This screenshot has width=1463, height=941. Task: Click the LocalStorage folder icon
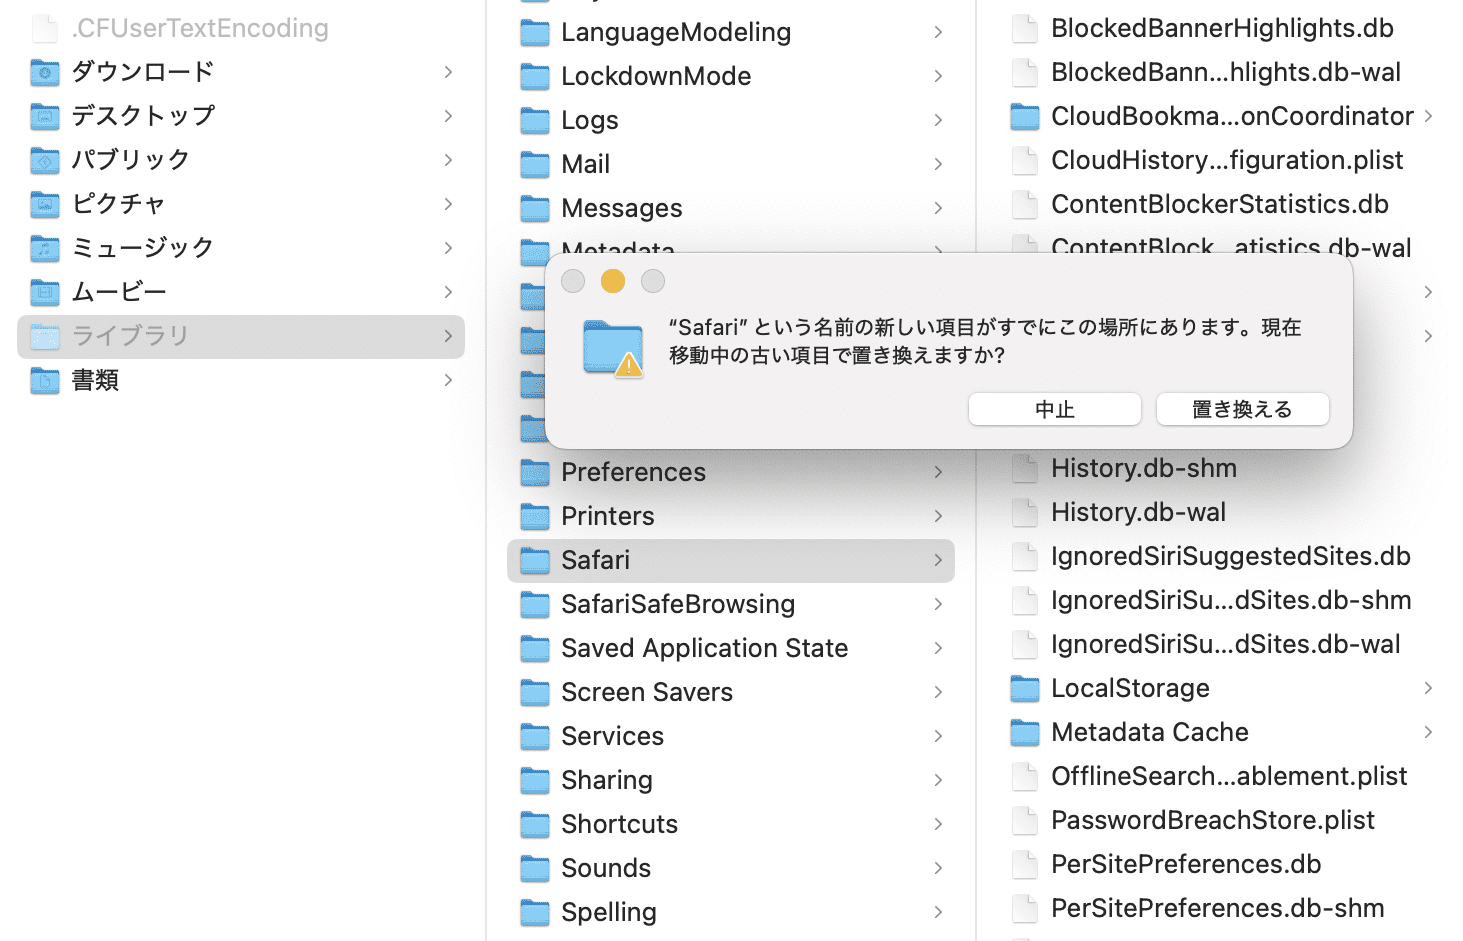pos(1025,688)
